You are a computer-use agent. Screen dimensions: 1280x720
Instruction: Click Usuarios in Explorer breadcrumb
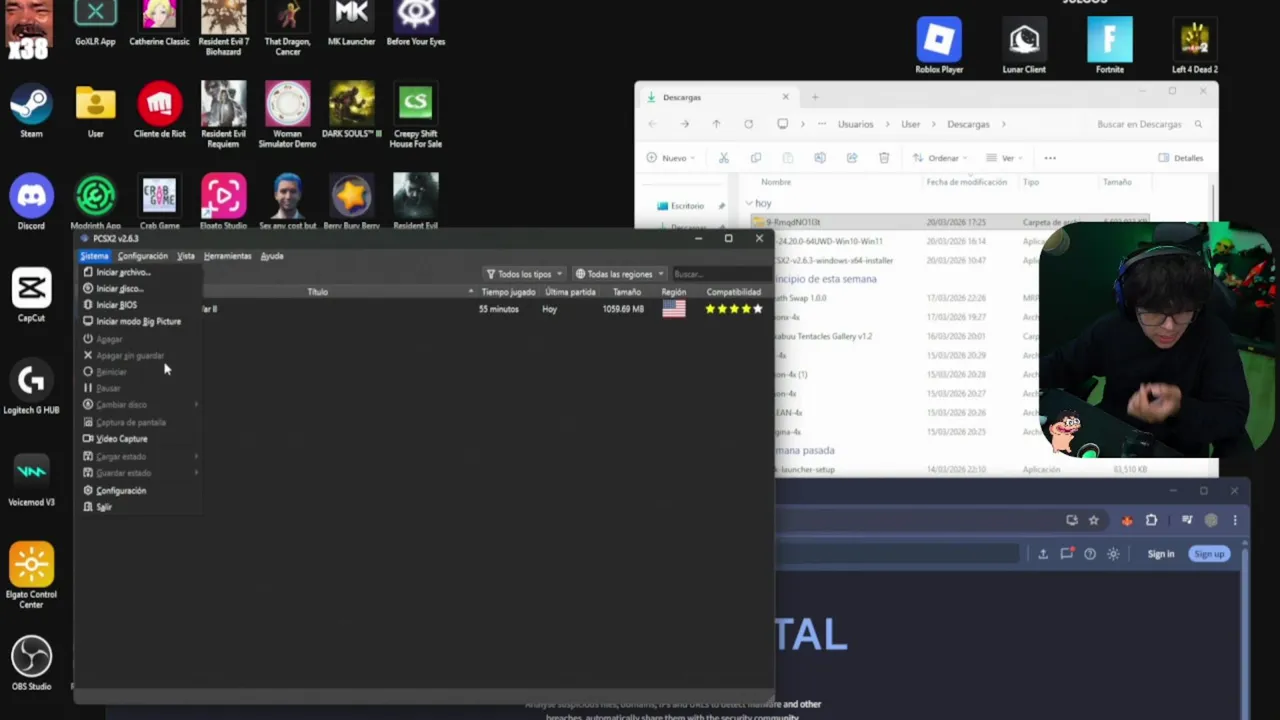(x=855, y=124)
